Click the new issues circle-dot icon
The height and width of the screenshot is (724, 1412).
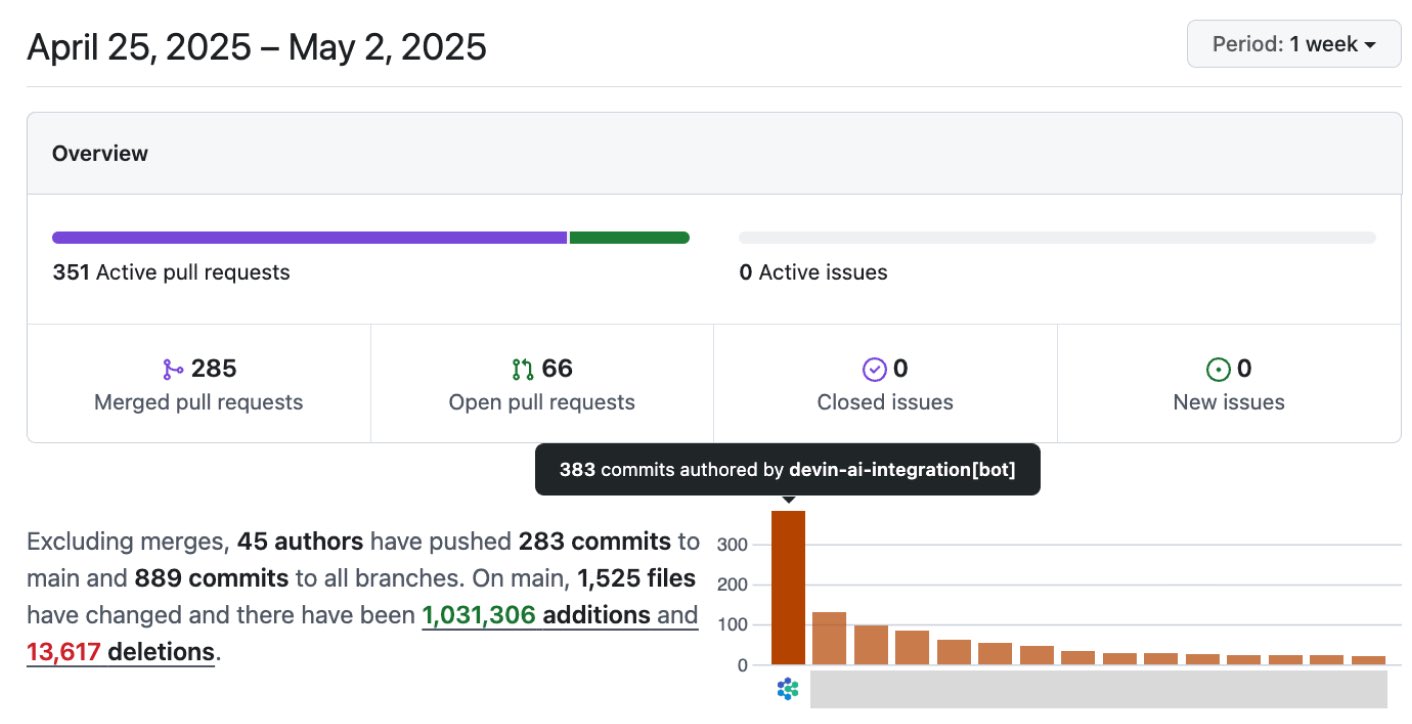coord(1218,370)
